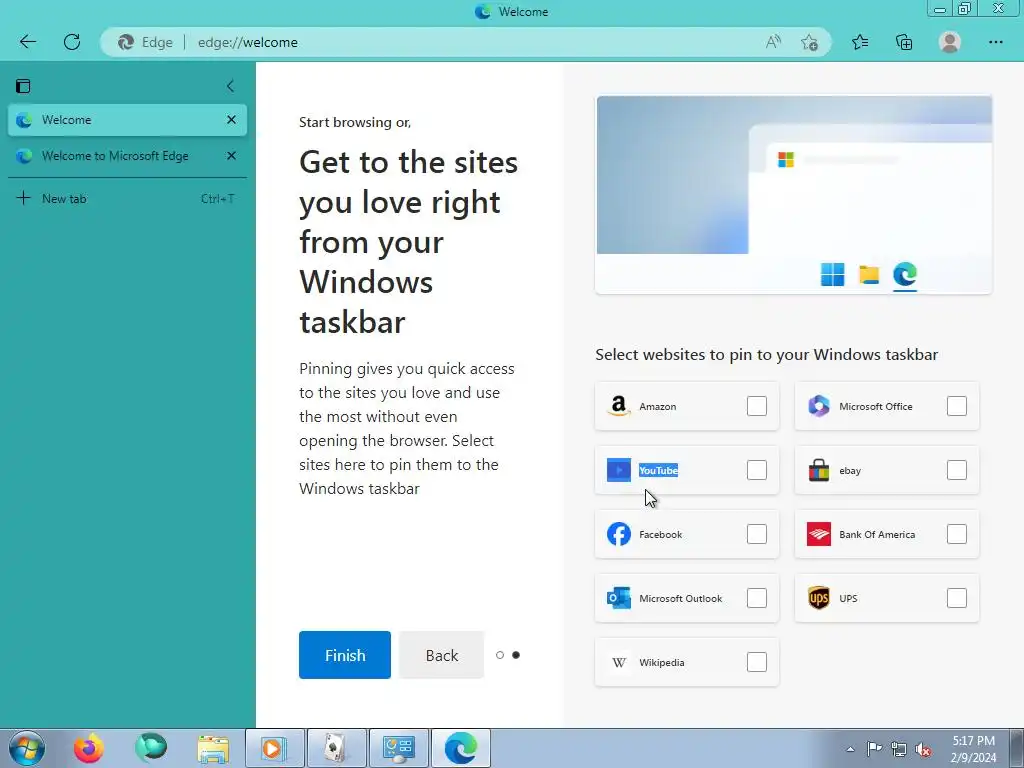The image size is (1024, 768).
Task: Open File Explorer from the taskbar
Action: coord(213,748)
